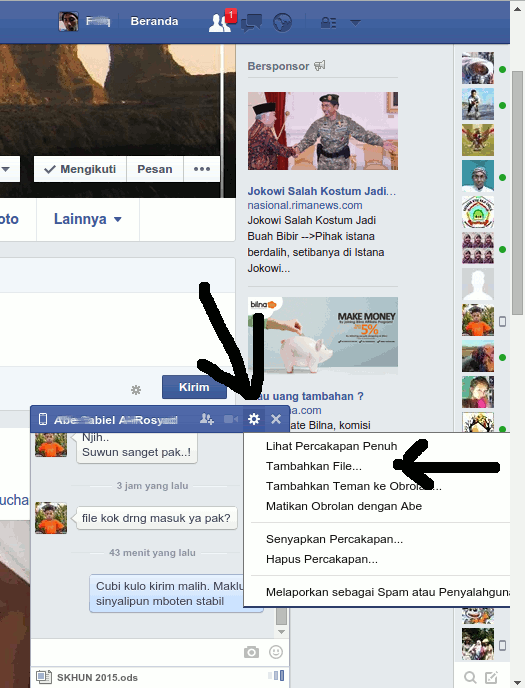Click the Pesan message button
This screenshot has width=525, height=688.
click(x=155, y=169)
